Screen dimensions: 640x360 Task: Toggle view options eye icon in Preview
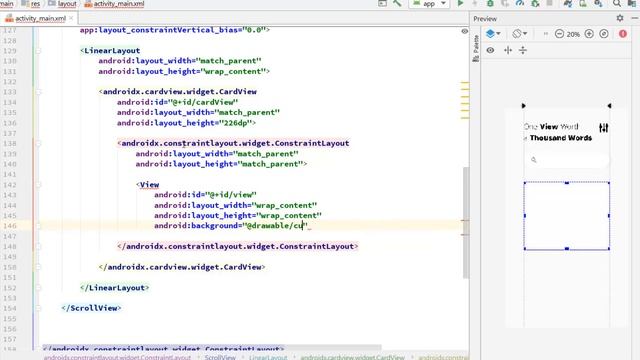click(490, 50)
